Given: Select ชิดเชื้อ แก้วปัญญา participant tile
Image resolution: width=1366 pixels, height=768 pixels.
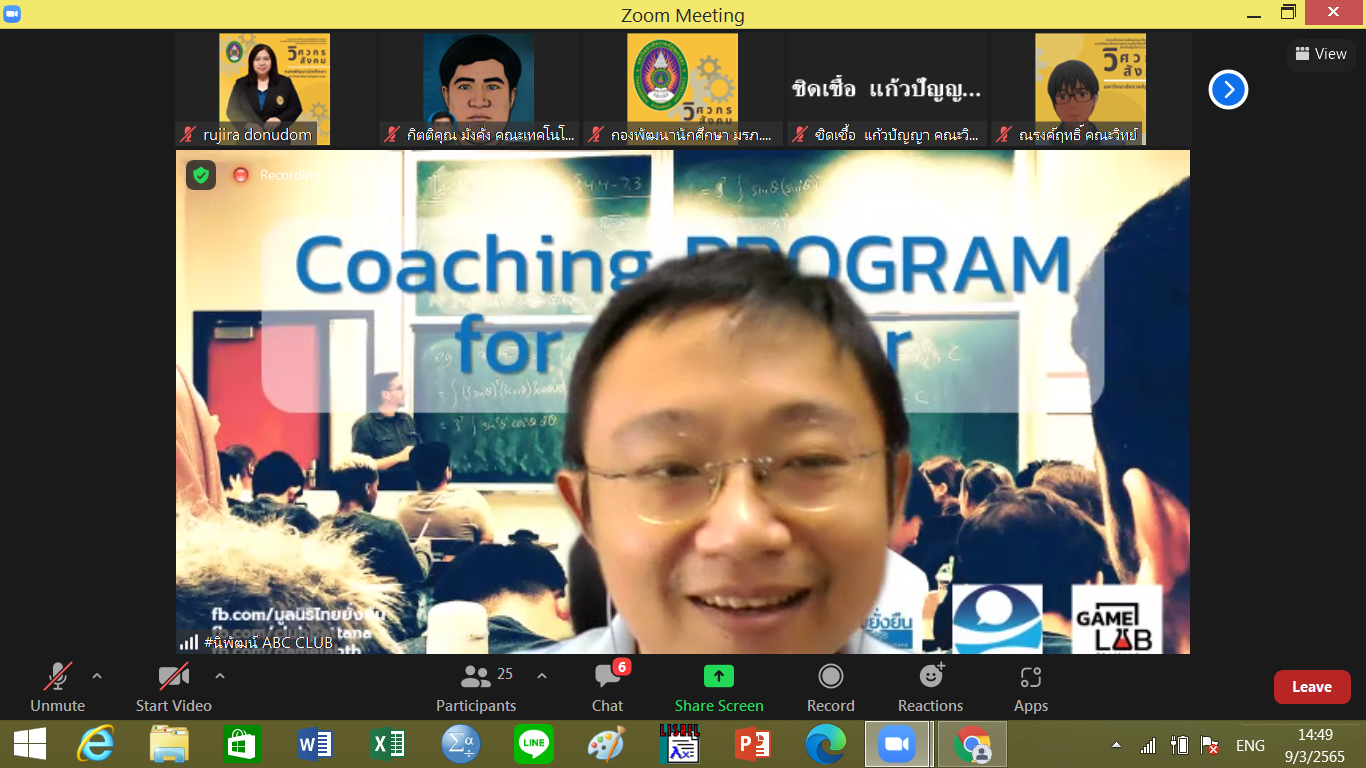Looking at the screenshot, I should tap(886, 89).
